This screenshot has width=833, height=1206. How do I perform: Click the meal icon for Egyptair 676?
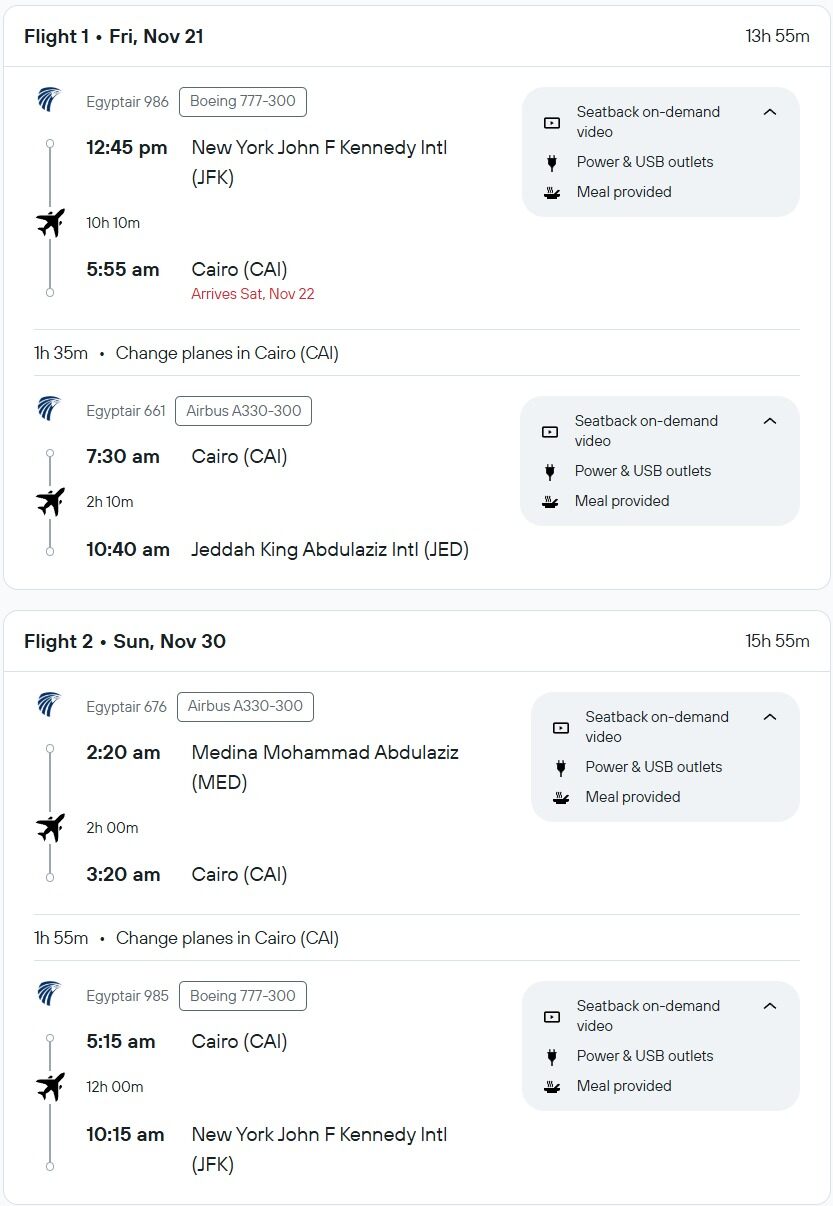pyautogui.click(x=561, y=797)
